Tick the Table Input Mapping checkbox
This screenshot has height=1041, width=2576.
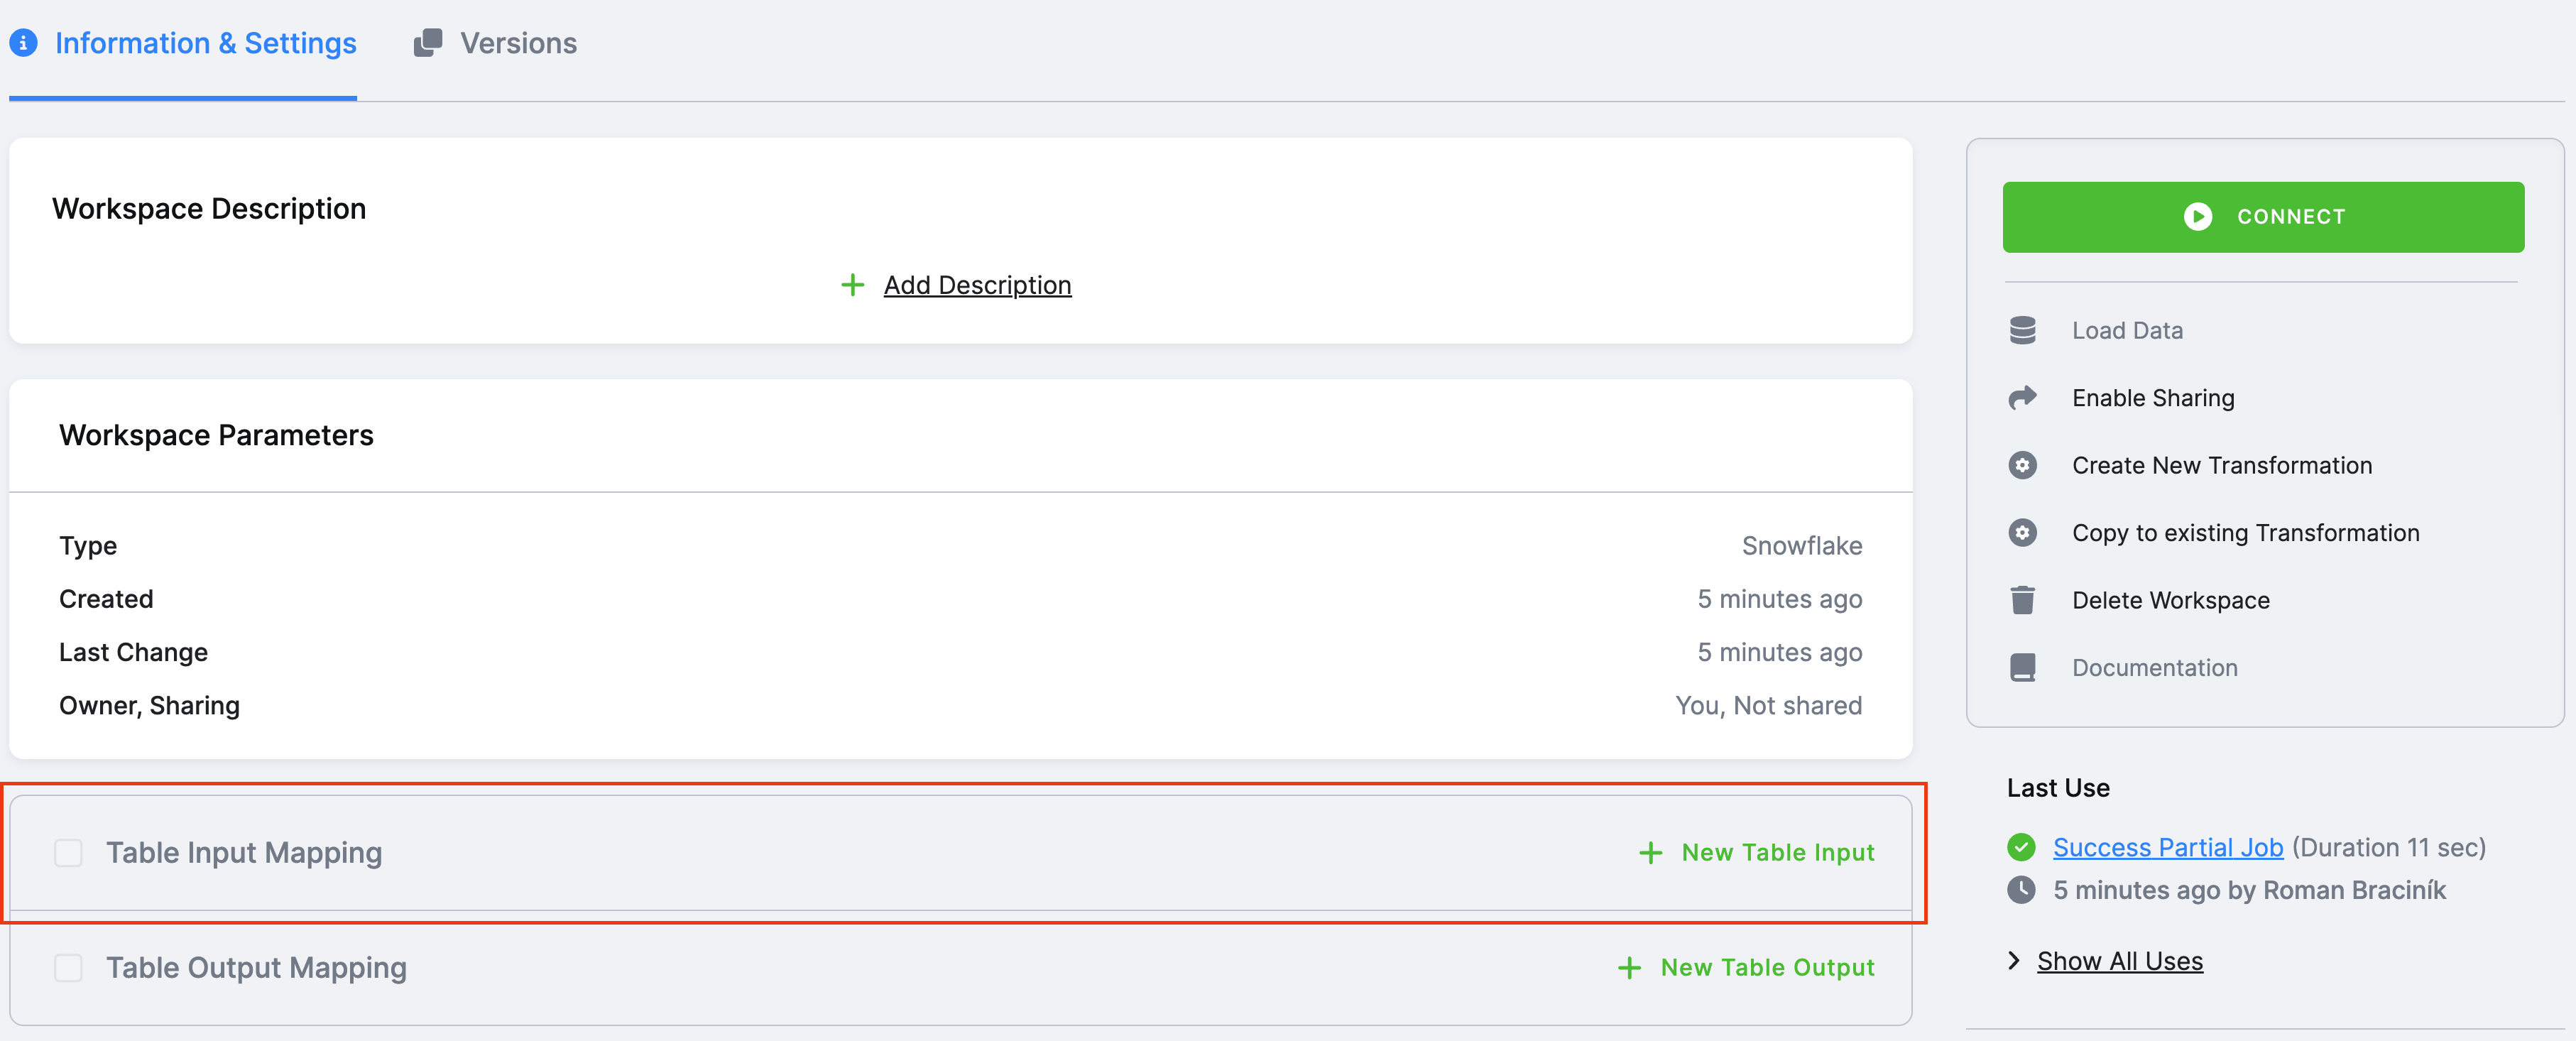coord(68,853)
